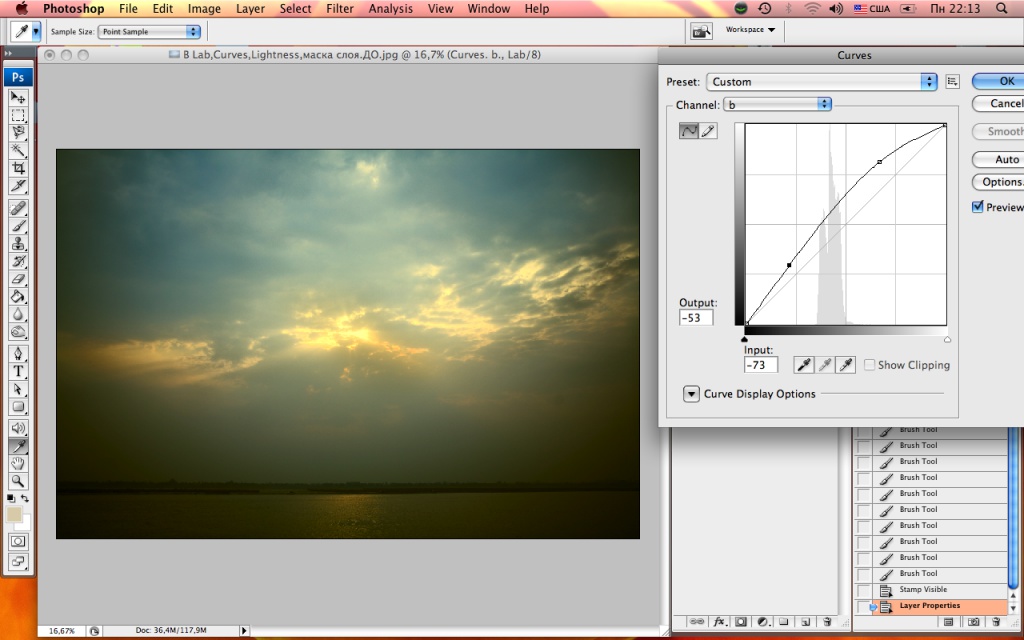
Task: Click the foreground color swatch
Action: coord(15,514)
